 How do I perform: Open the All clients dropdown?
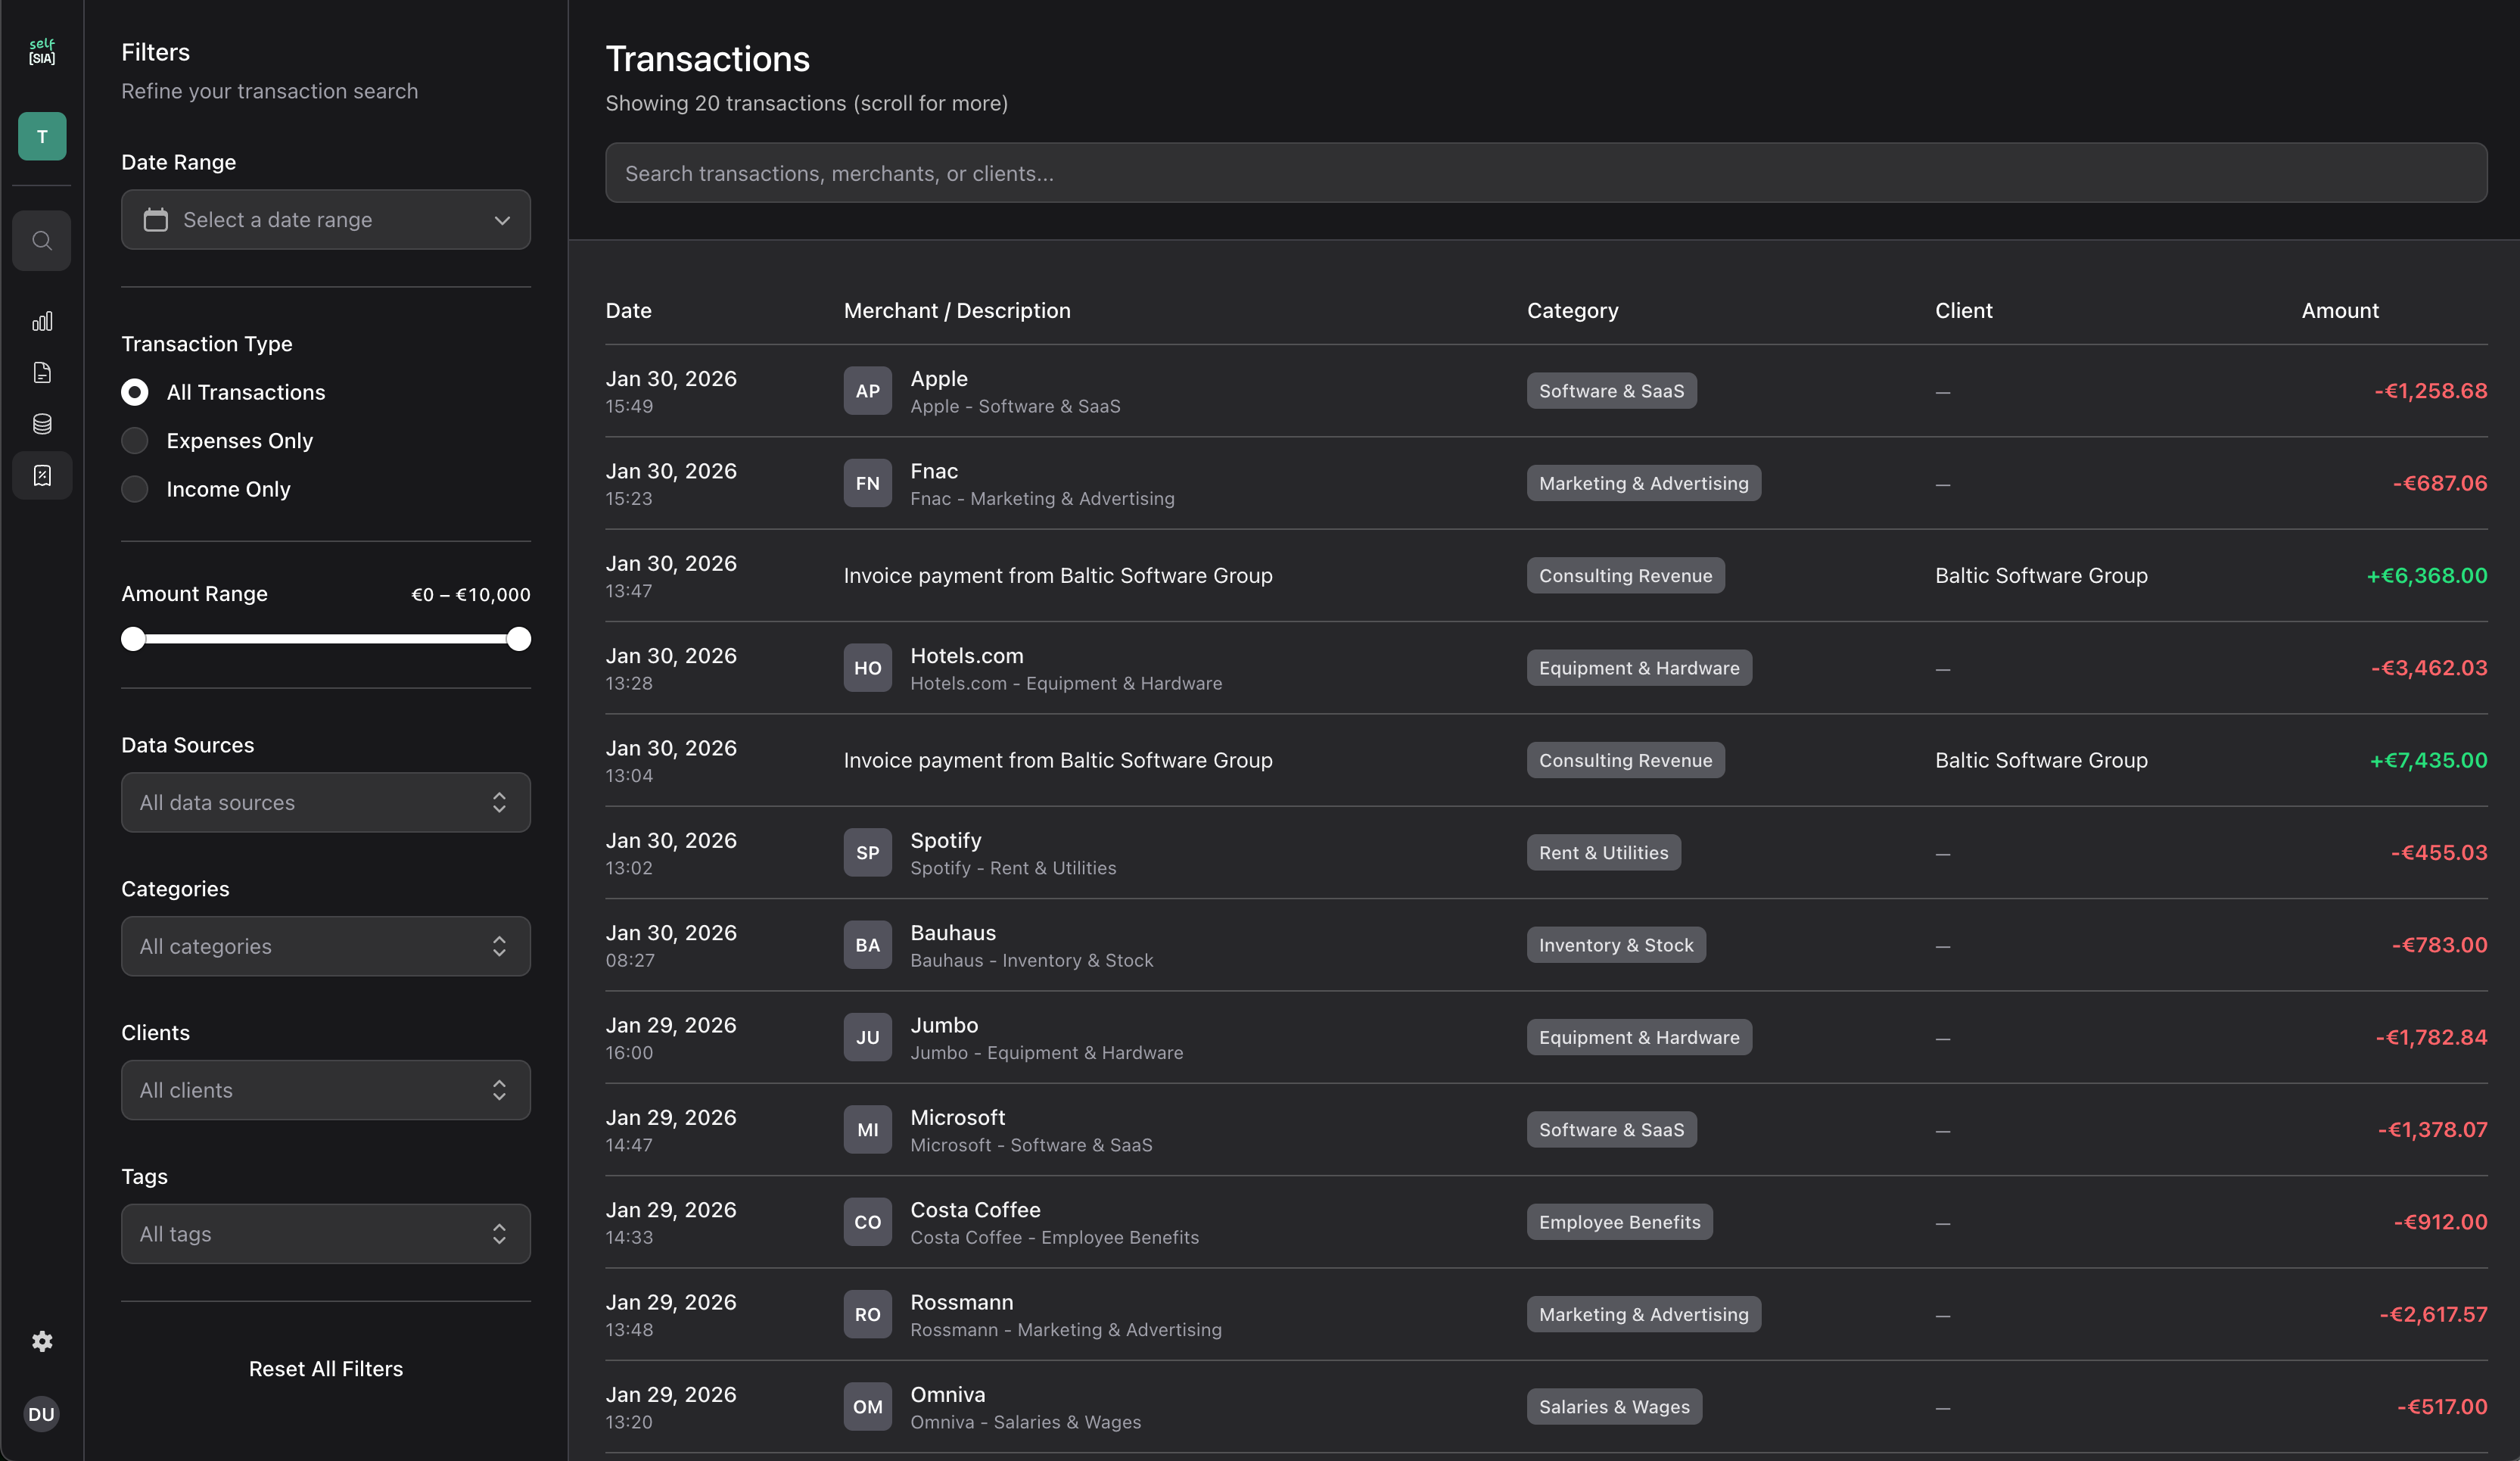(325, 1090)
